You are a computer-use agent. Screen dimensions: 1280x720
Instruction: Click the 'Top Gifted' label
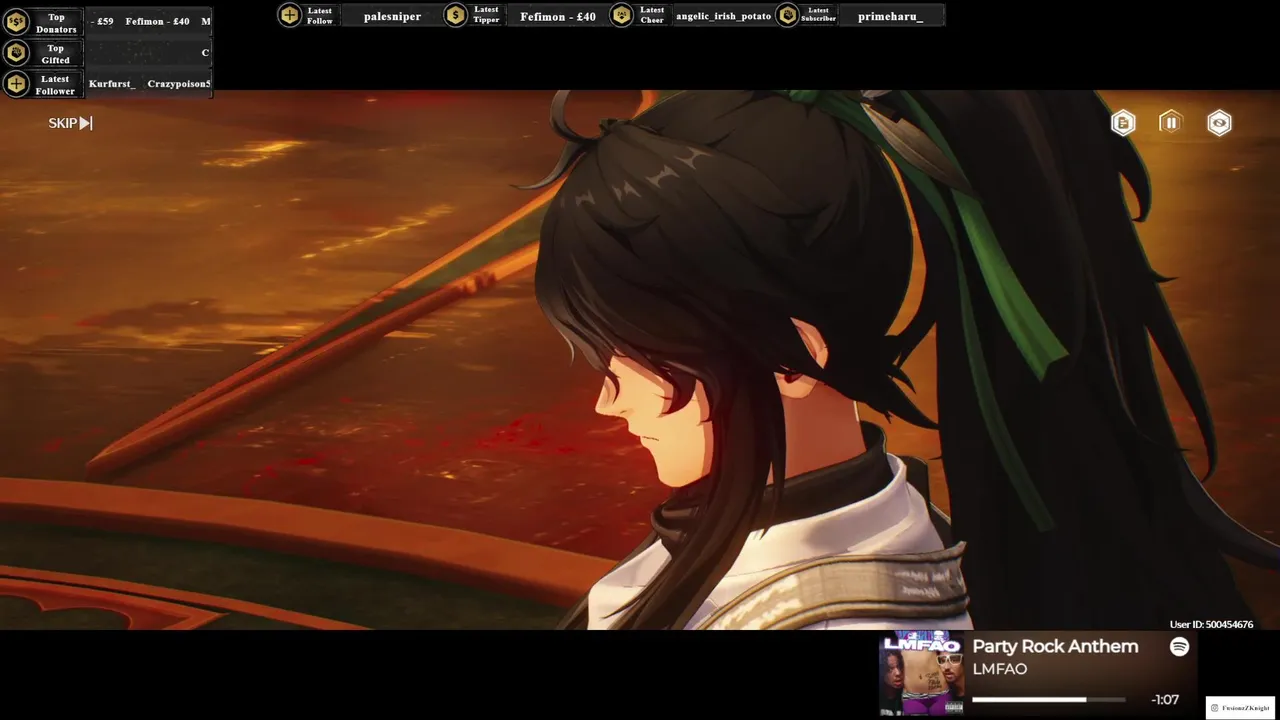(x=56, y=54)
